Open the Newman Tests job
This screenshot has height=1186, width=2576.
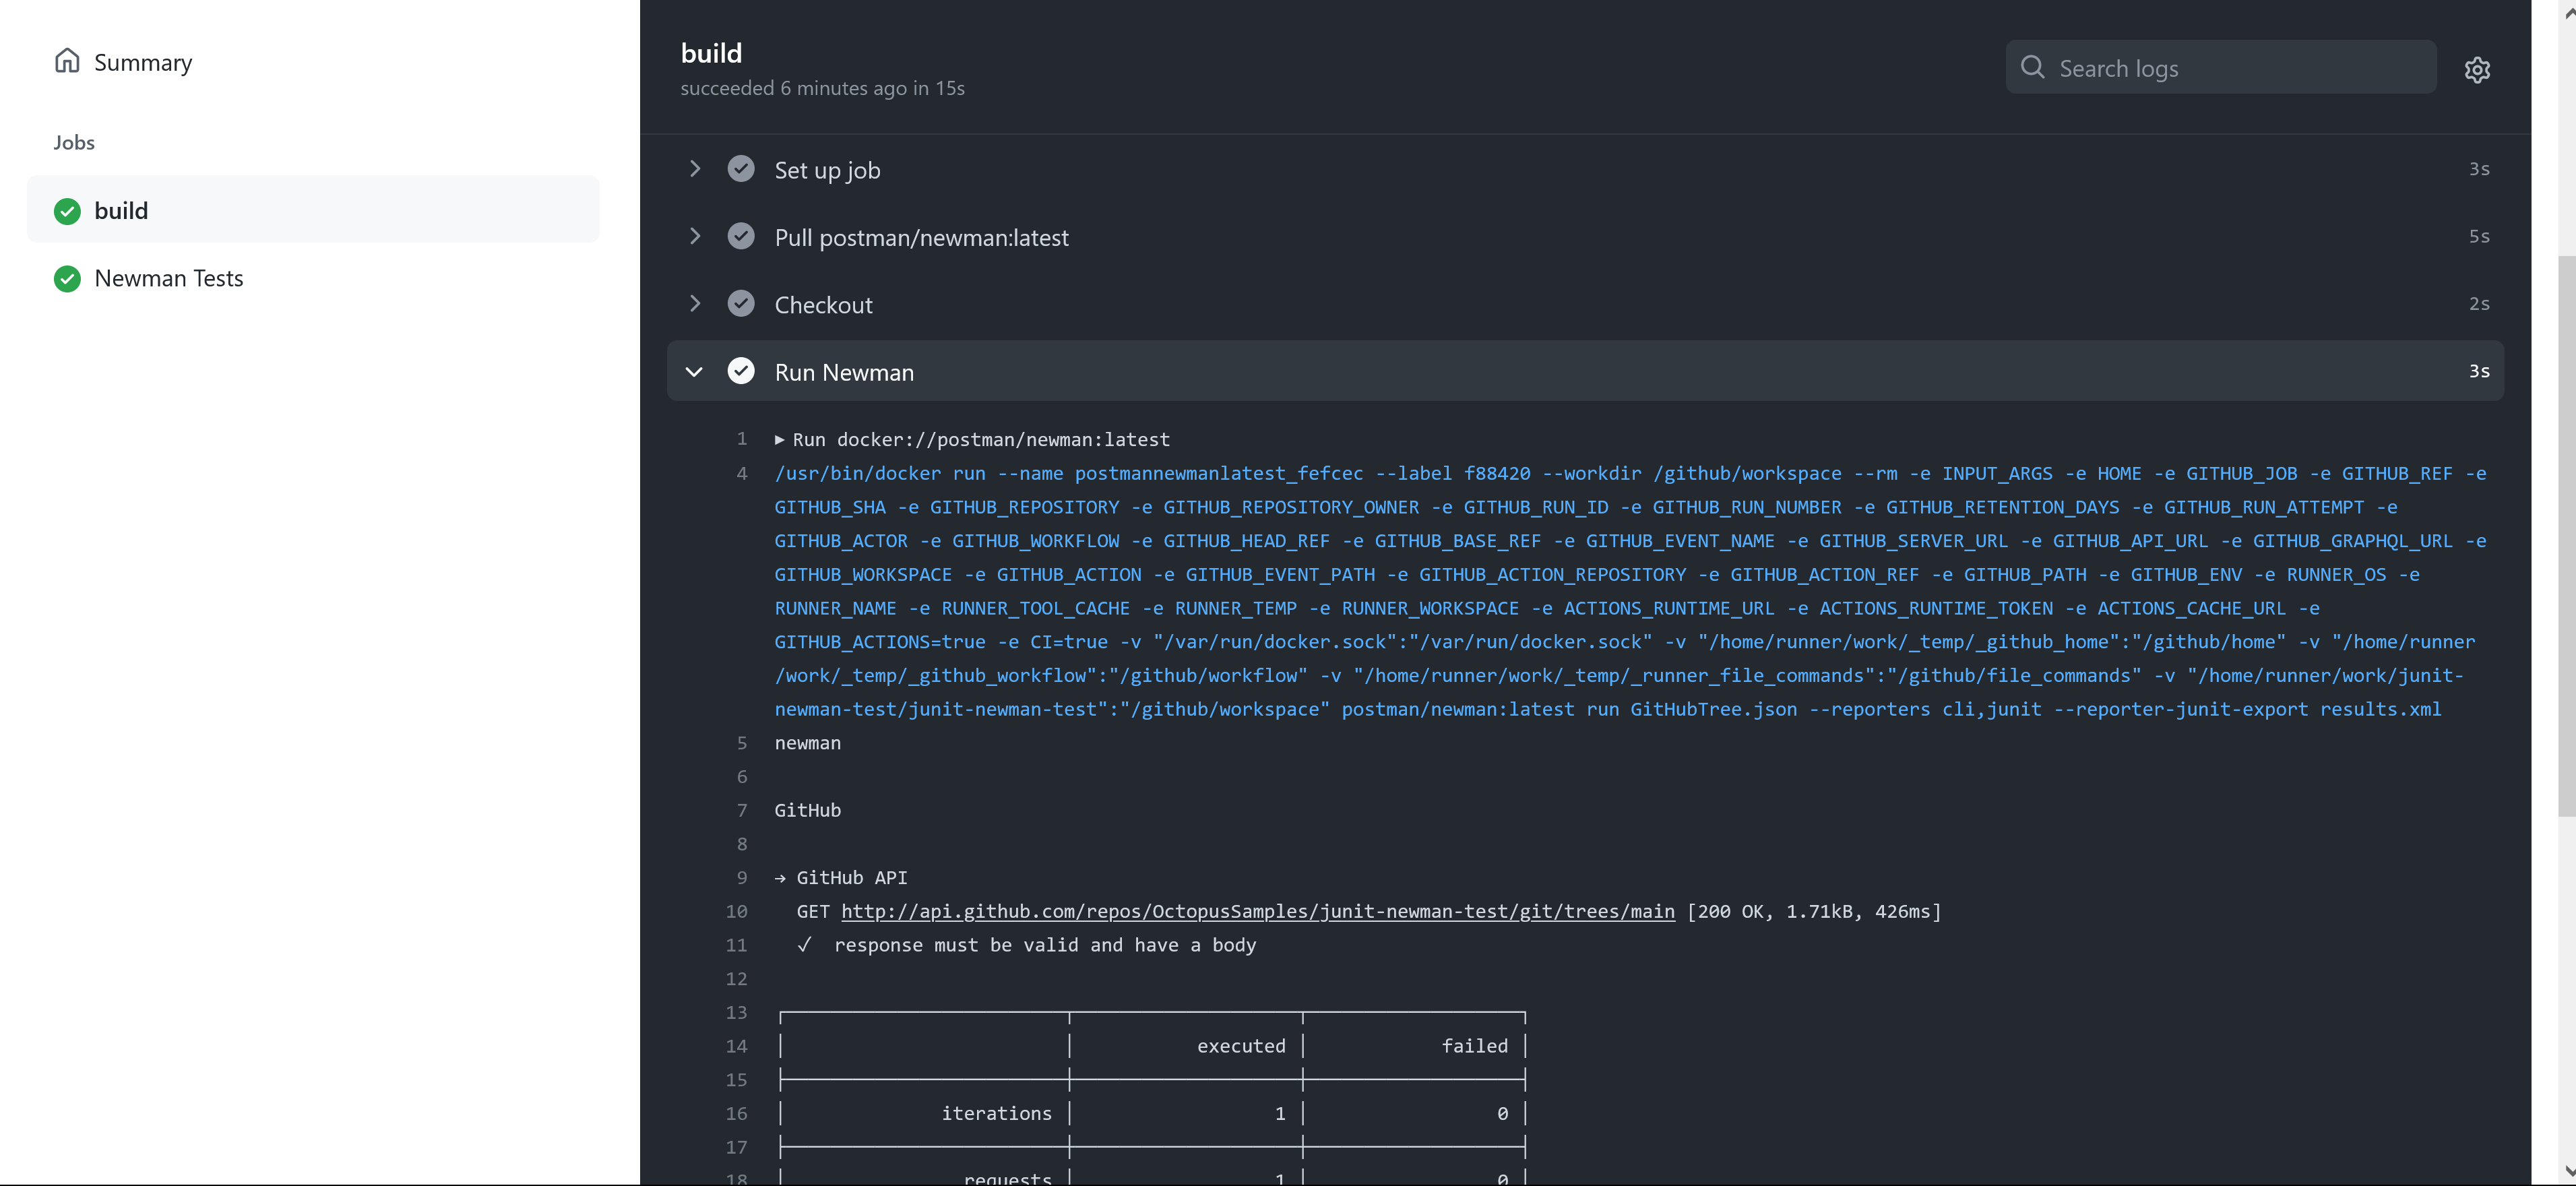(x=169, y=279)
